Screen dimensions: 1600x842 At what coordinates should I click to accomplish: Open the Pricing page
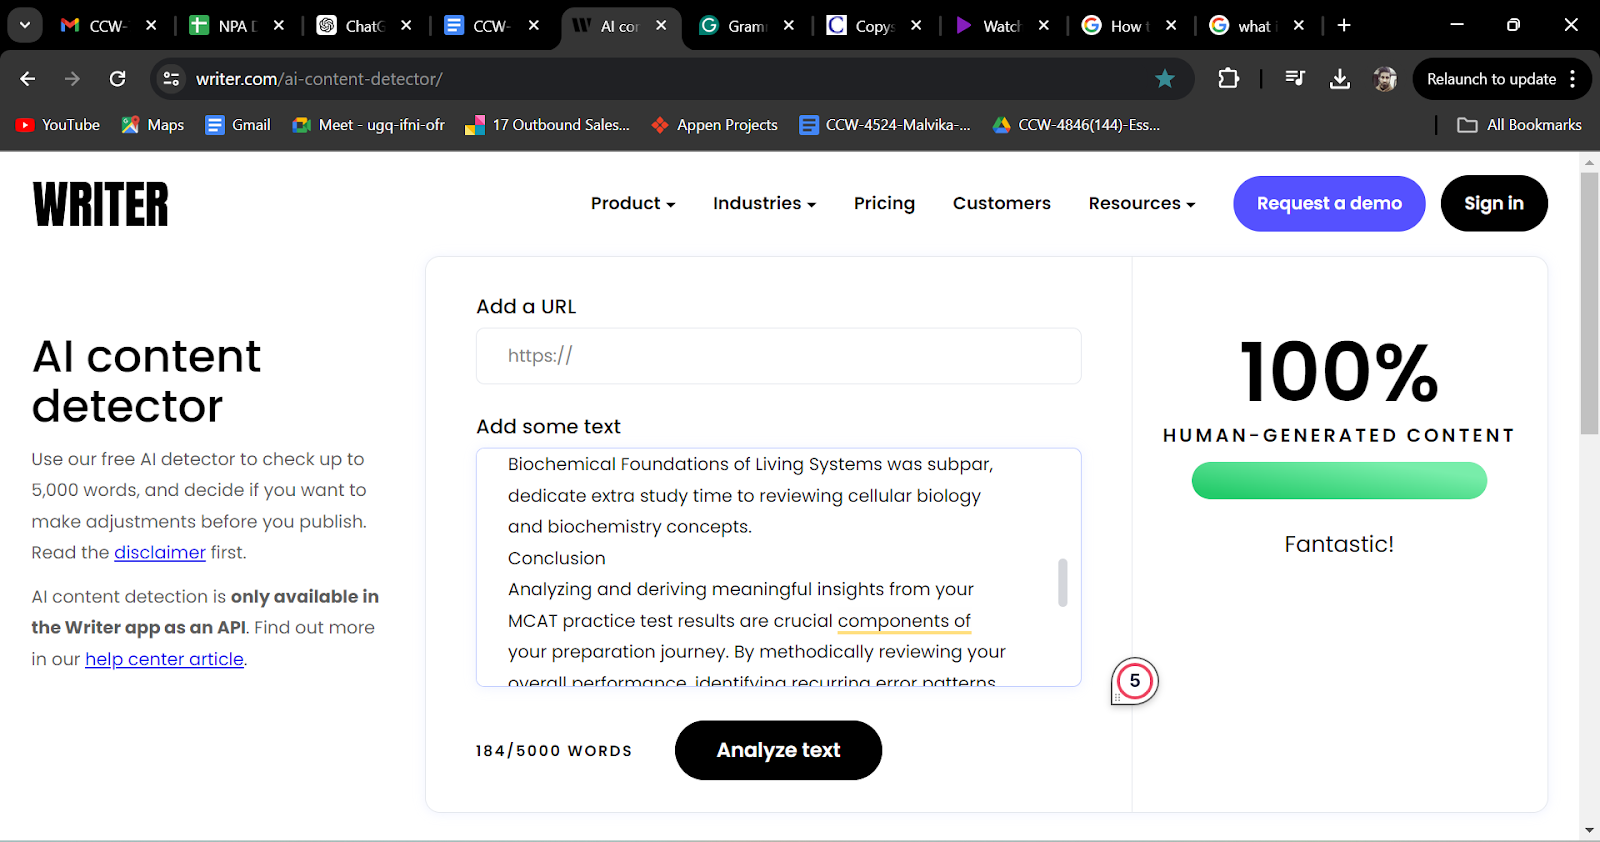click(x=884, y=203)
